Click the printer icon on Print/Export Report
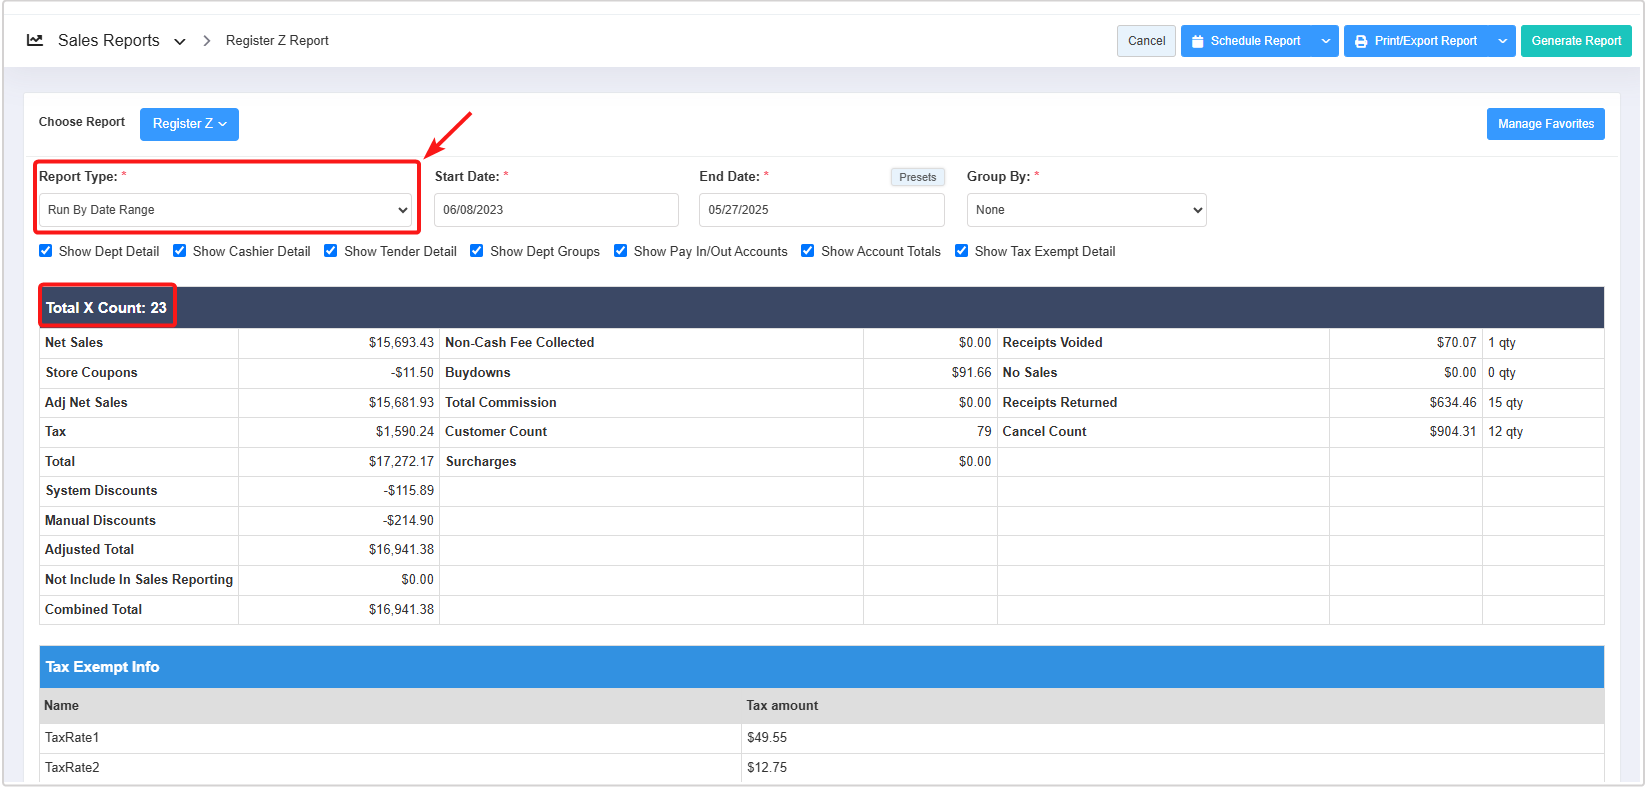This screenshot has width=1648, height=787. click(x=1361, y=41)
